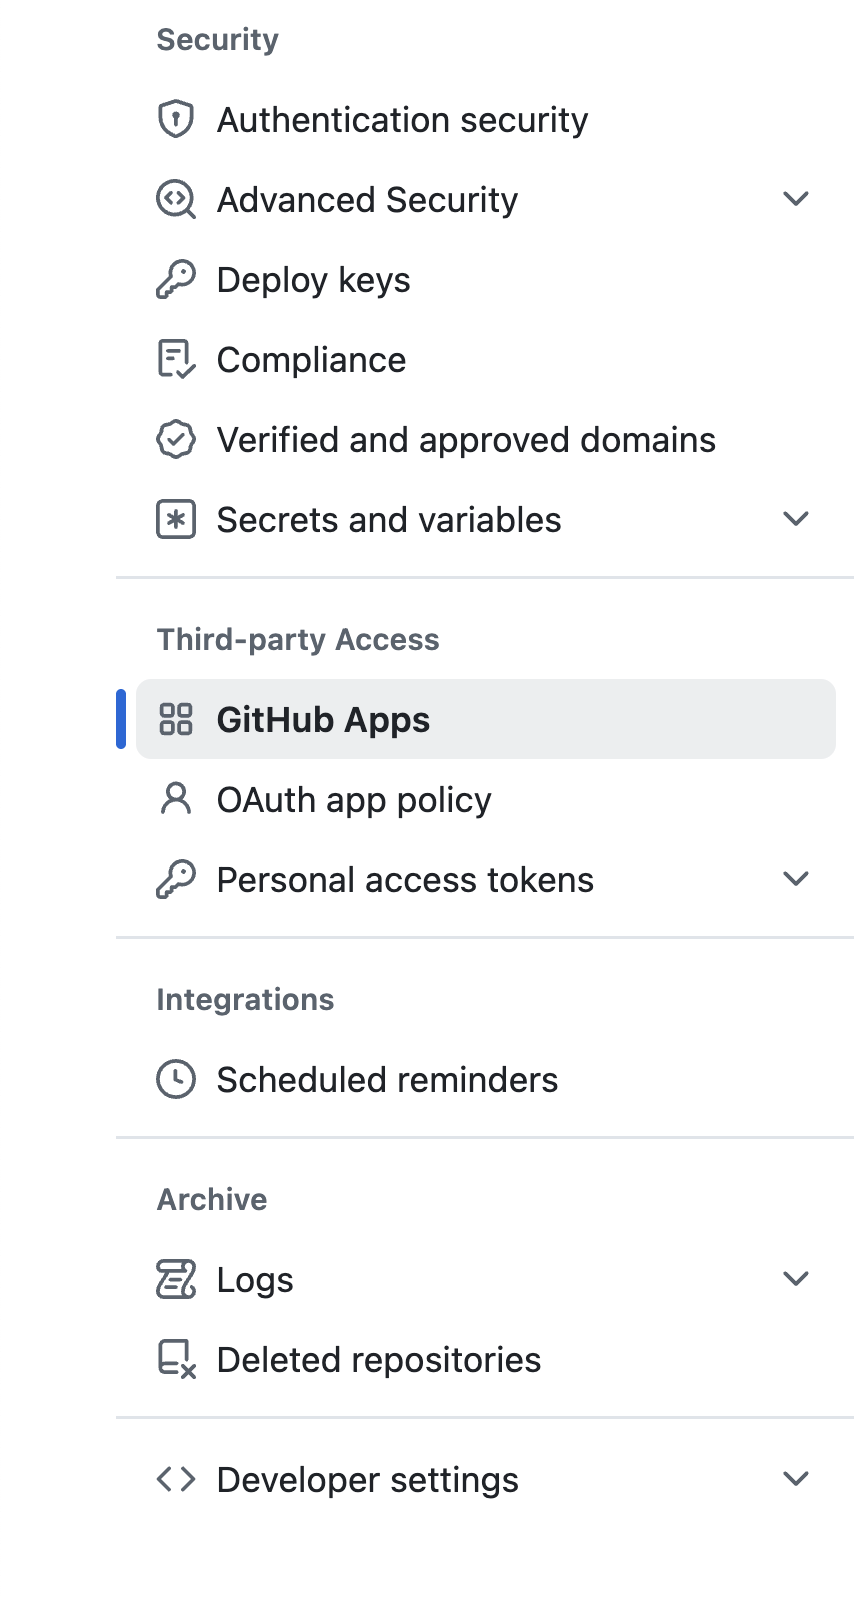Expand the Developer settings chevron

(x=795, y=1479)
